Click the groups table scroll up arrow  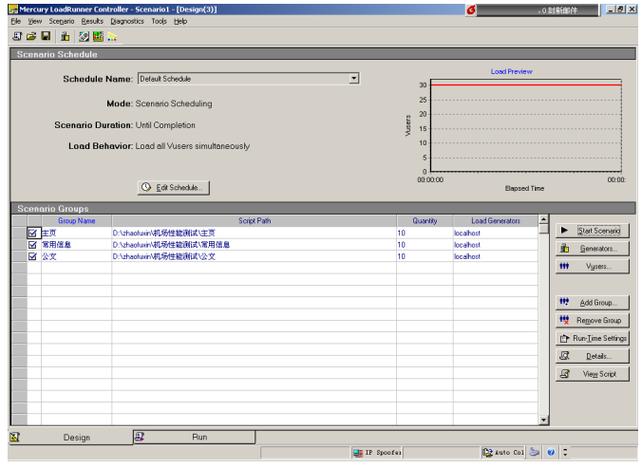[543, 219]
